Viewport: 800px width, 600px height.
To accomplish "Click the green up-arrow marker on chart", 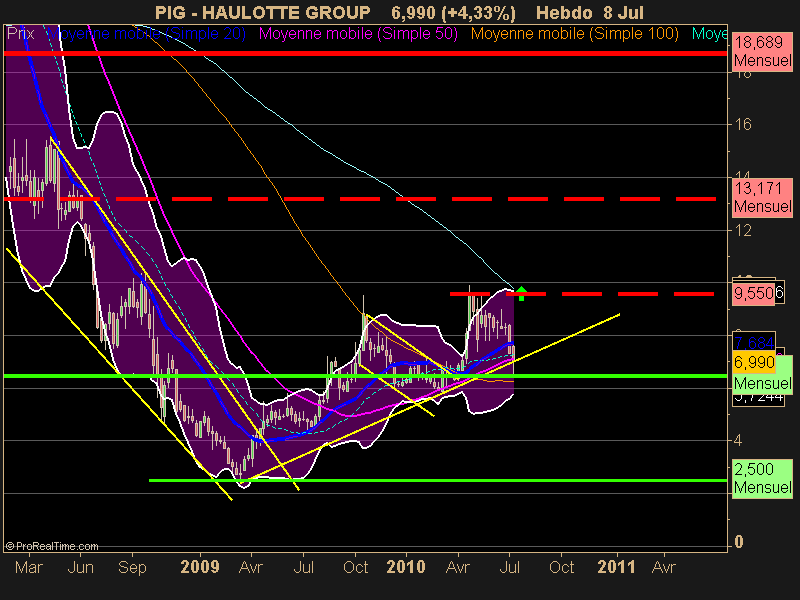I will tap(521, 293).
